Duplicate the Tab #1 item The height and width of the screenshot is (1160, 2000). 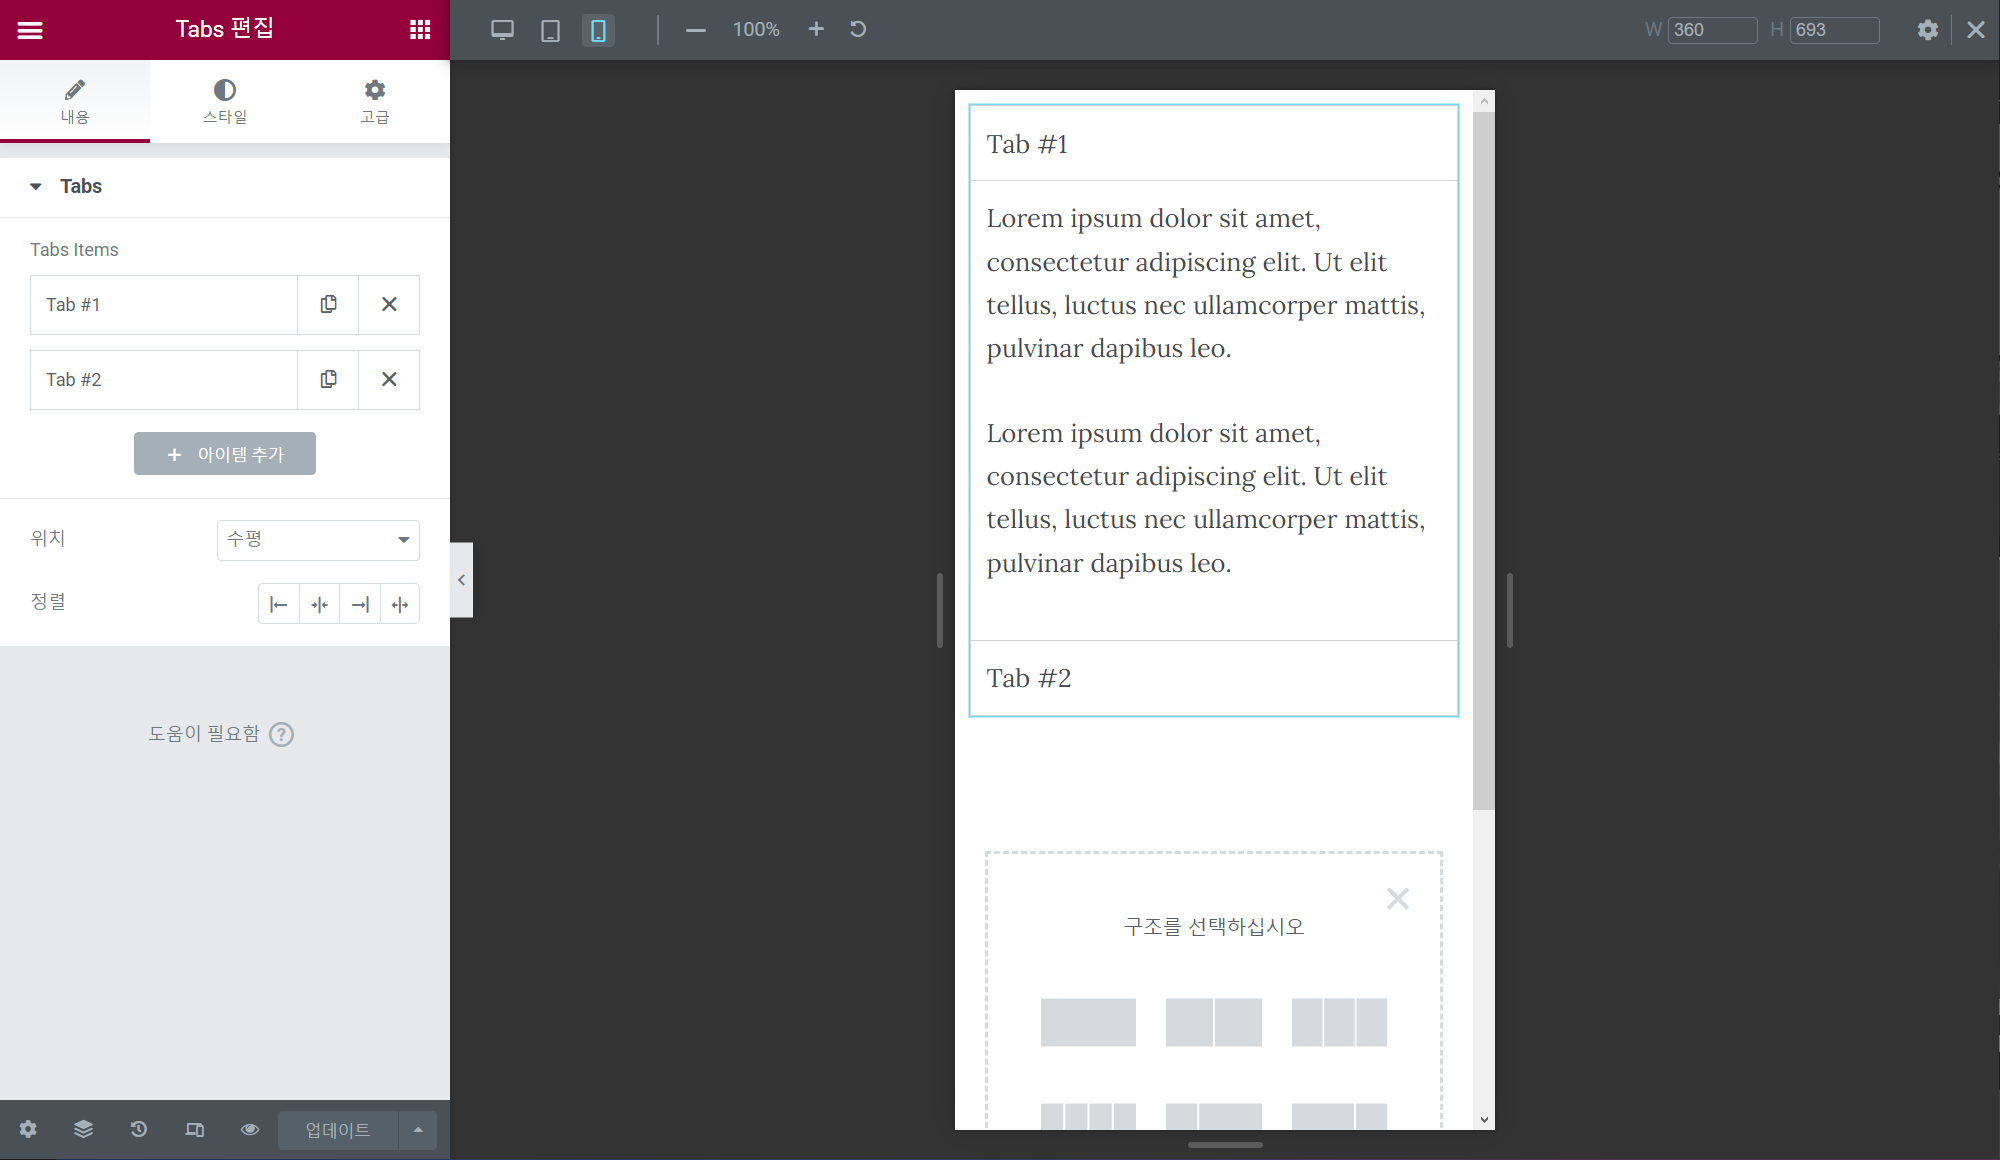pyautogui.click(x=328, y=304)
